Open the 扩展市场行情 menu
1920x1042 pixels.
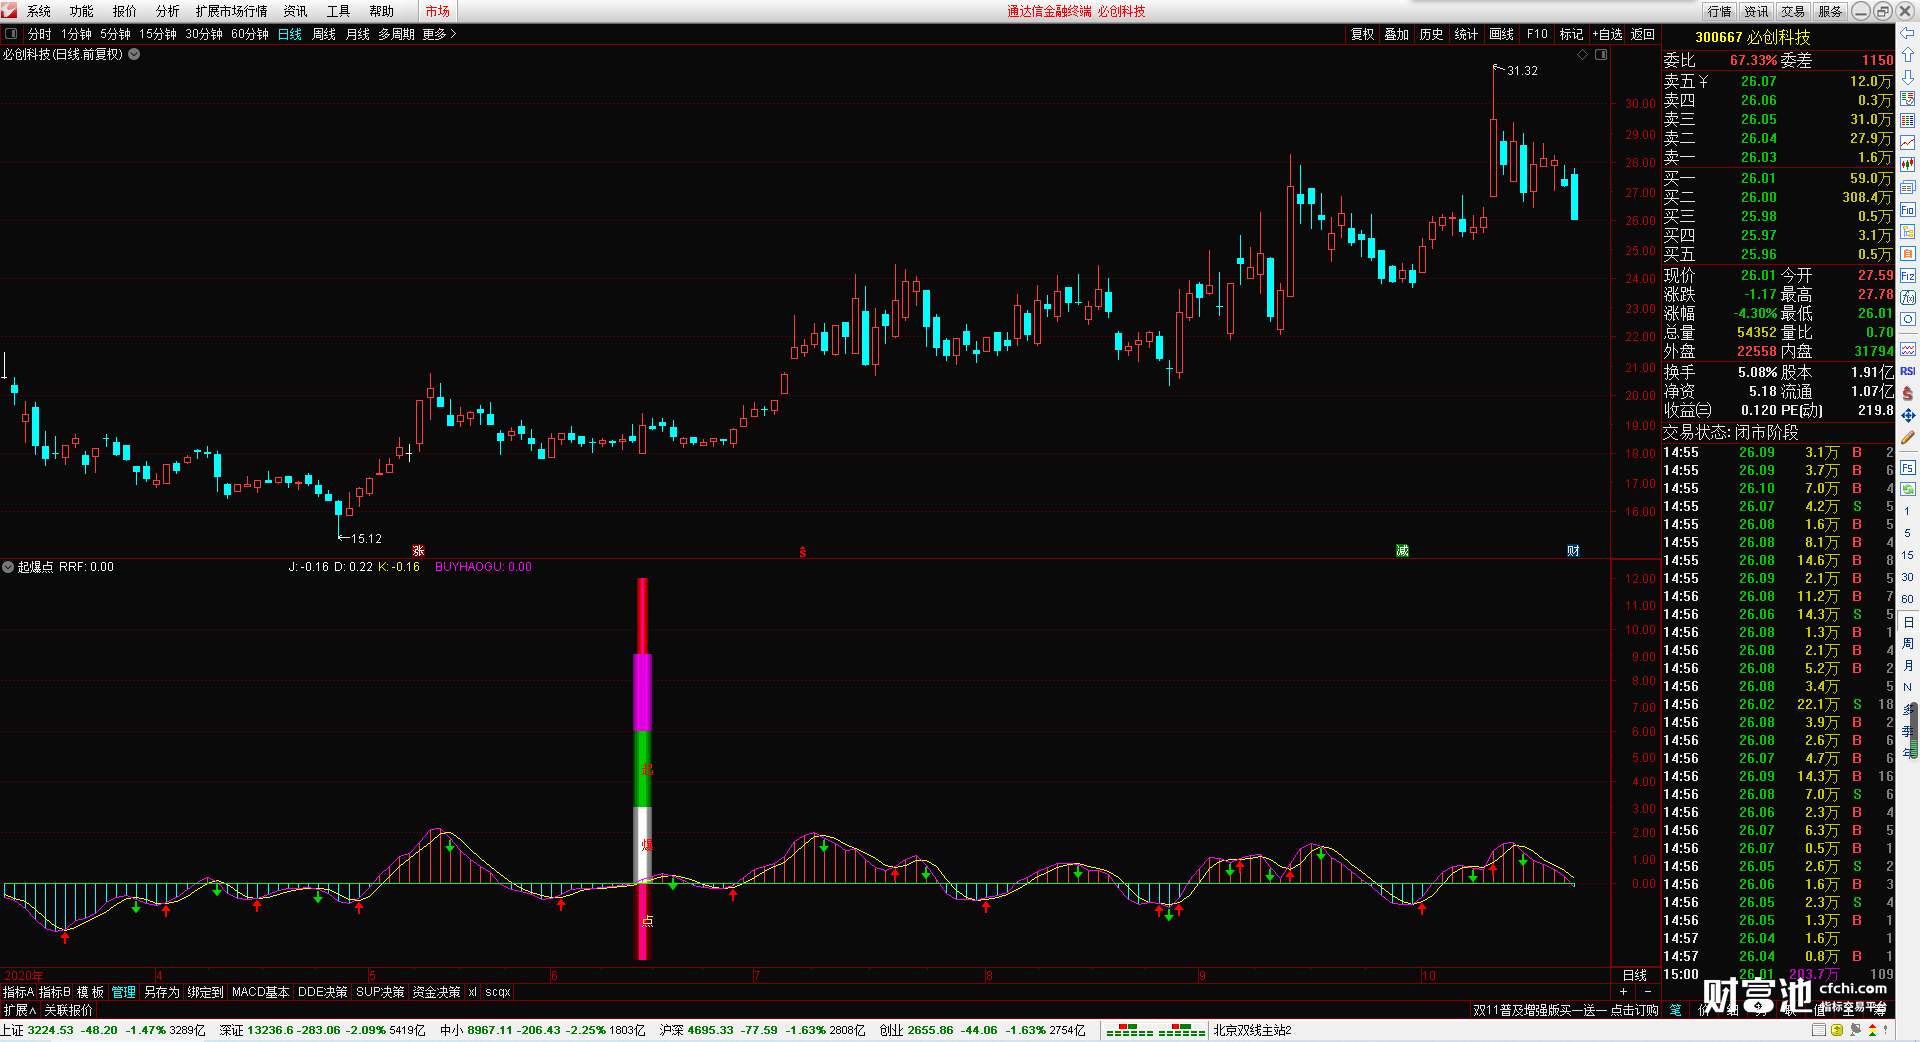point(232,11)
